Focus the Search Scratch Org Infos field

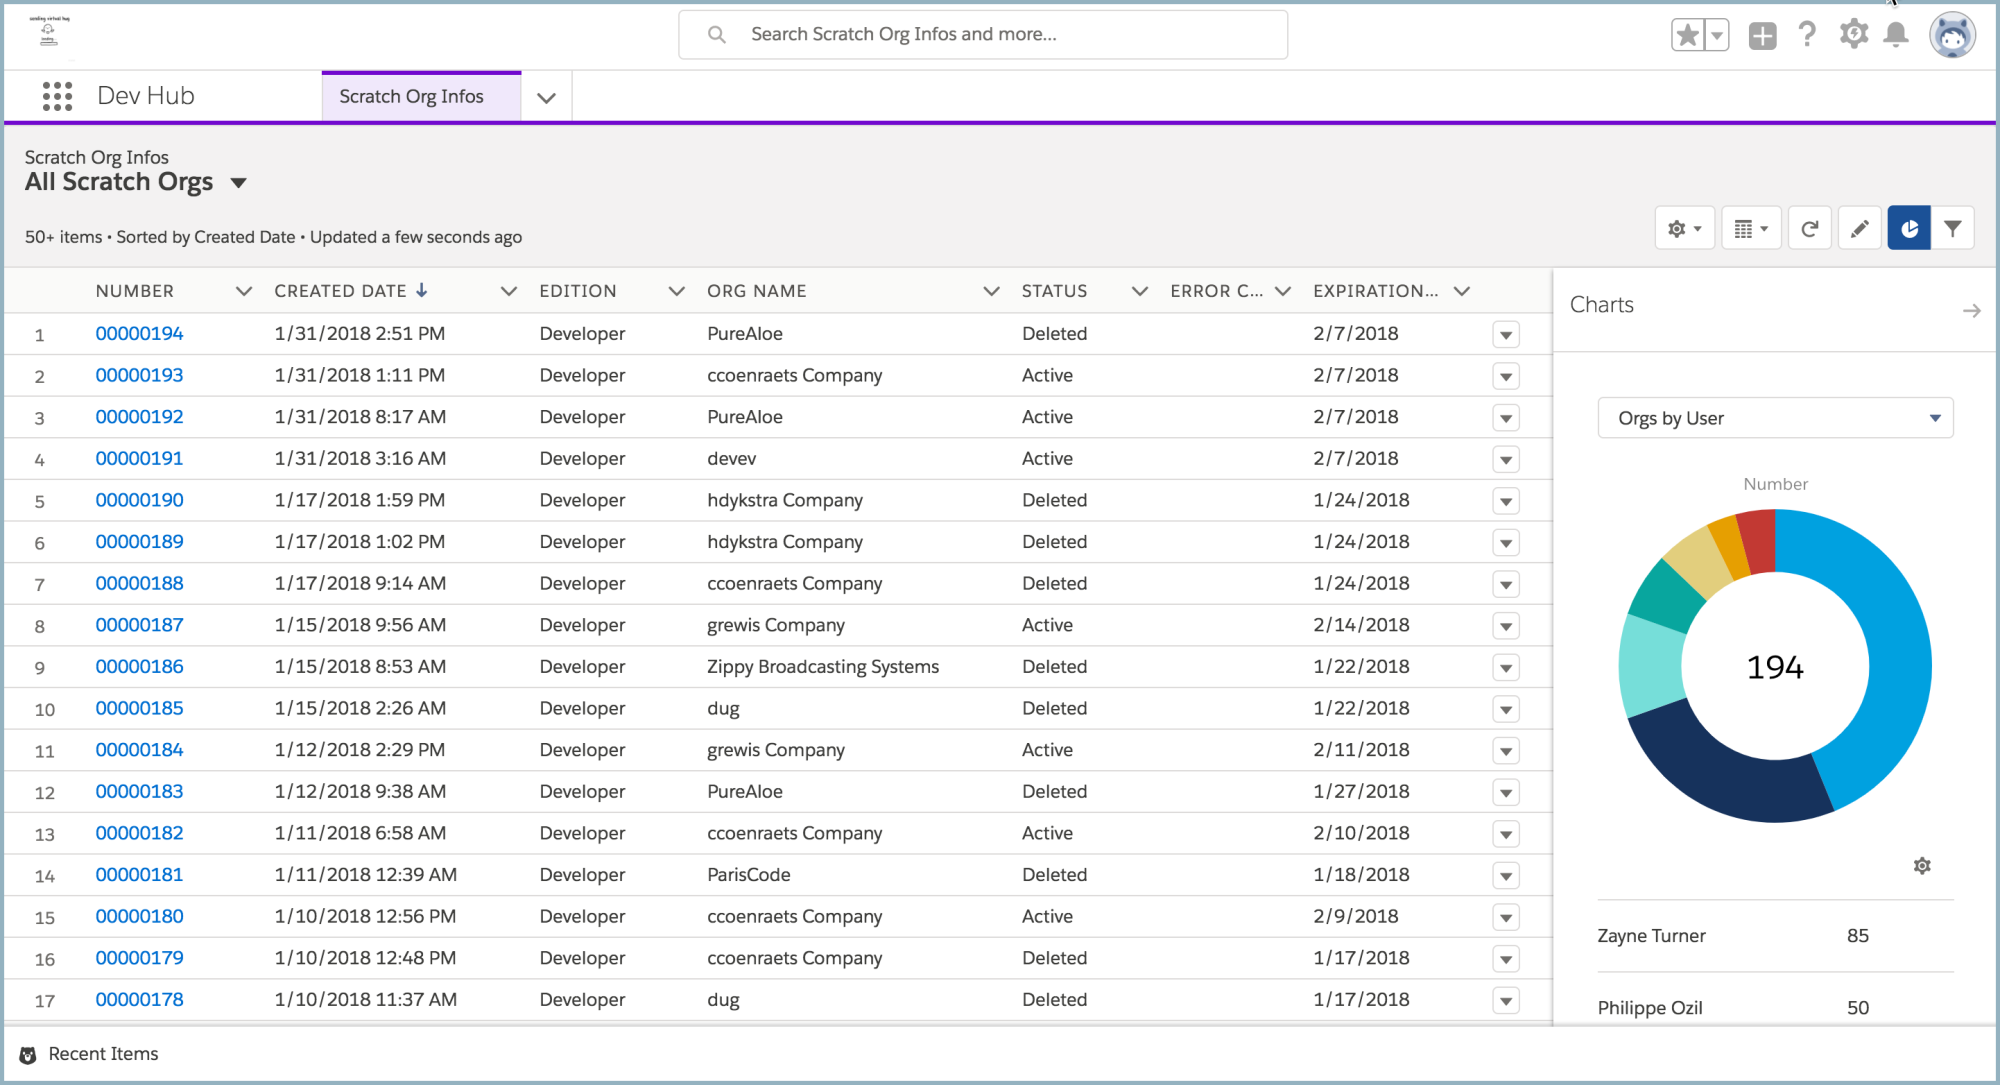click(983, 35)
